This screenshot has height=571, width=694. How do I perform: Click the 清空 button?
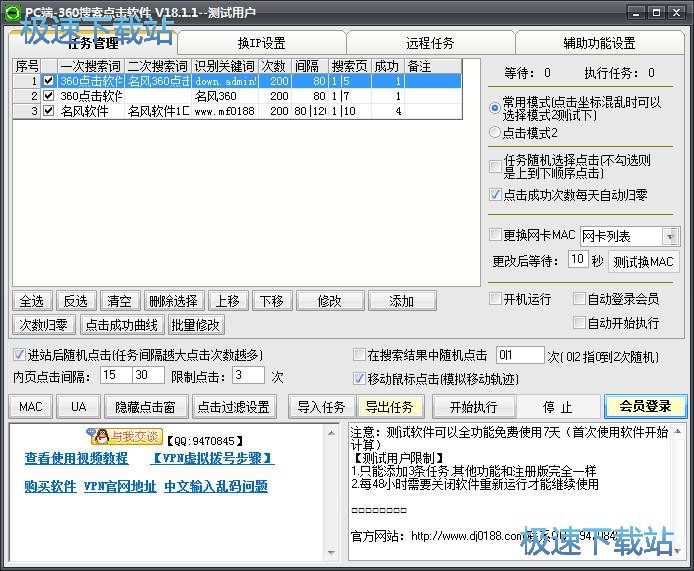pyautogui.click(x=120, y=301)
